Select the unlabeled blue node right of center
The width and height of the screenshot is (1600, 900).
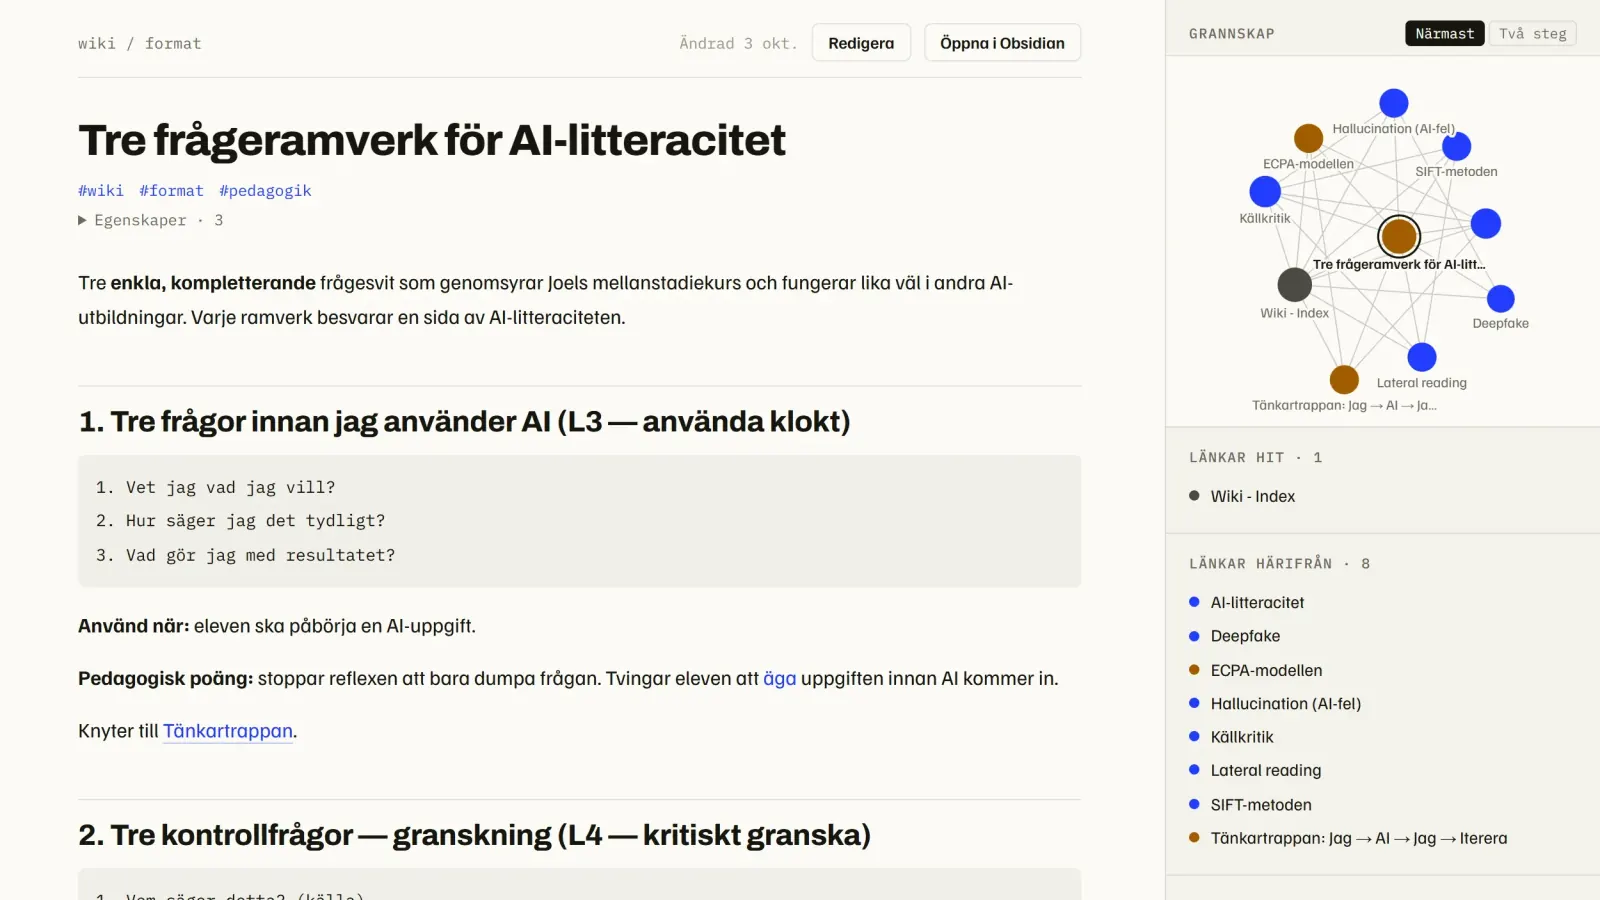pos(1486,223)
